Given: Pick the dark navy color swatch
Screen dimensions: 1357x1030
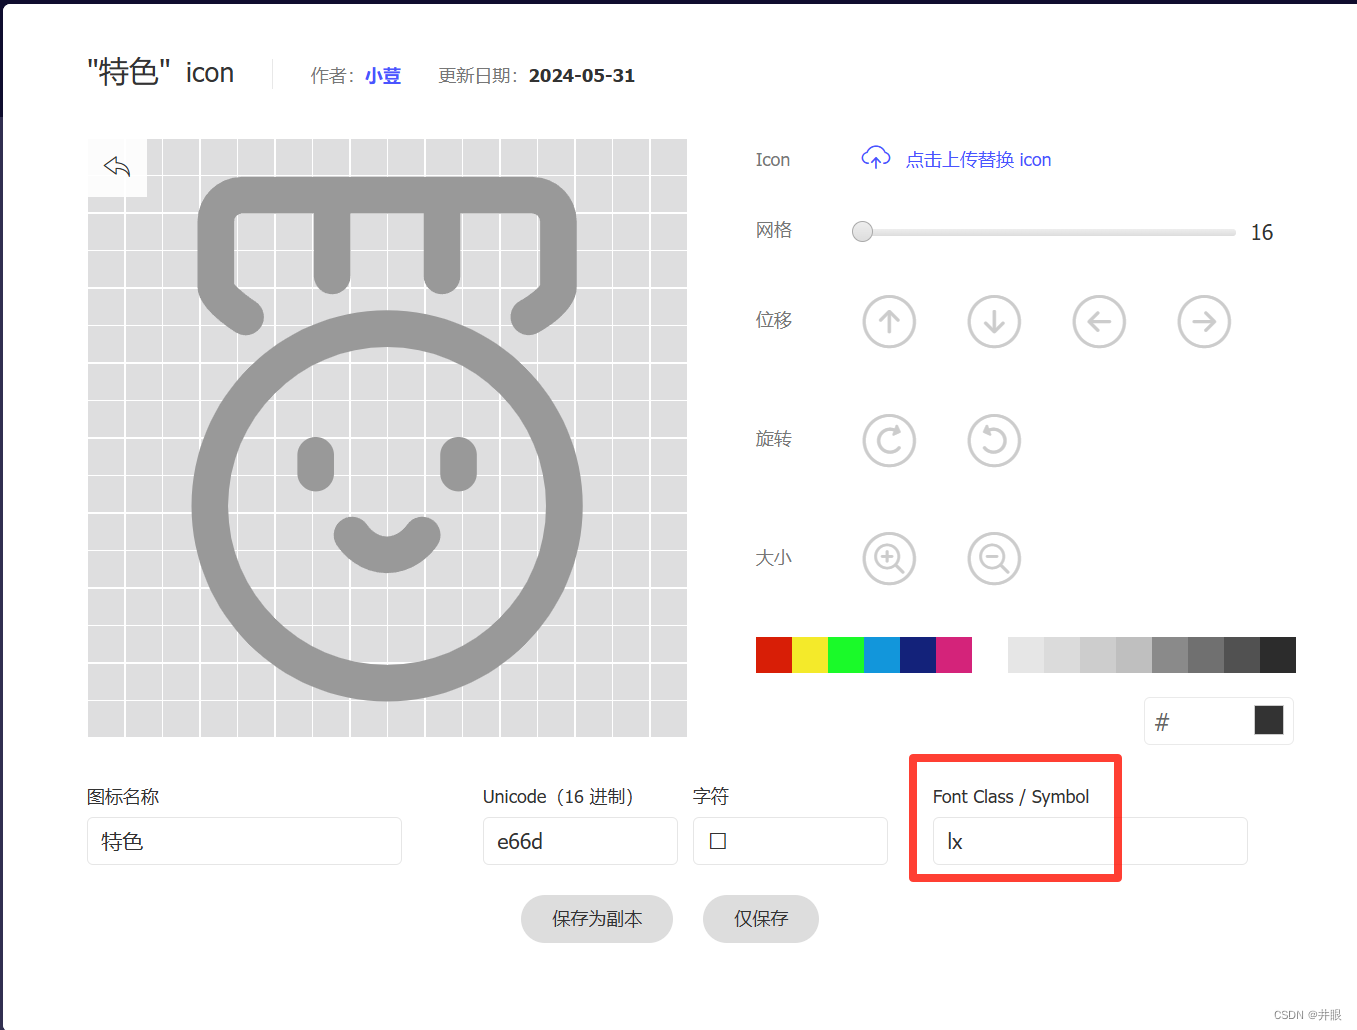Looking at the screenshot, I should coord(918,655).
